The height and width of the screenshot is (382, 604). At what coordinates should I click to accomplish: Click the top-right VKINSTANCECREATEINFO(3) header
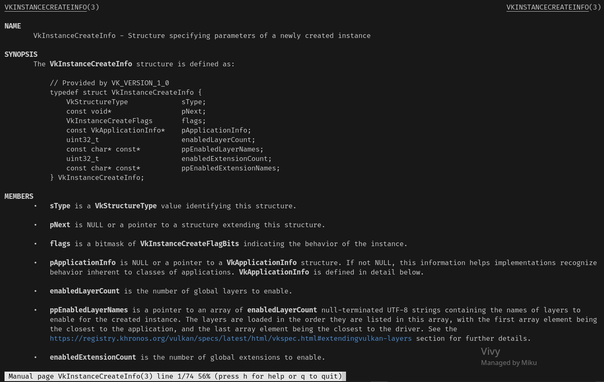click(553, 7)
